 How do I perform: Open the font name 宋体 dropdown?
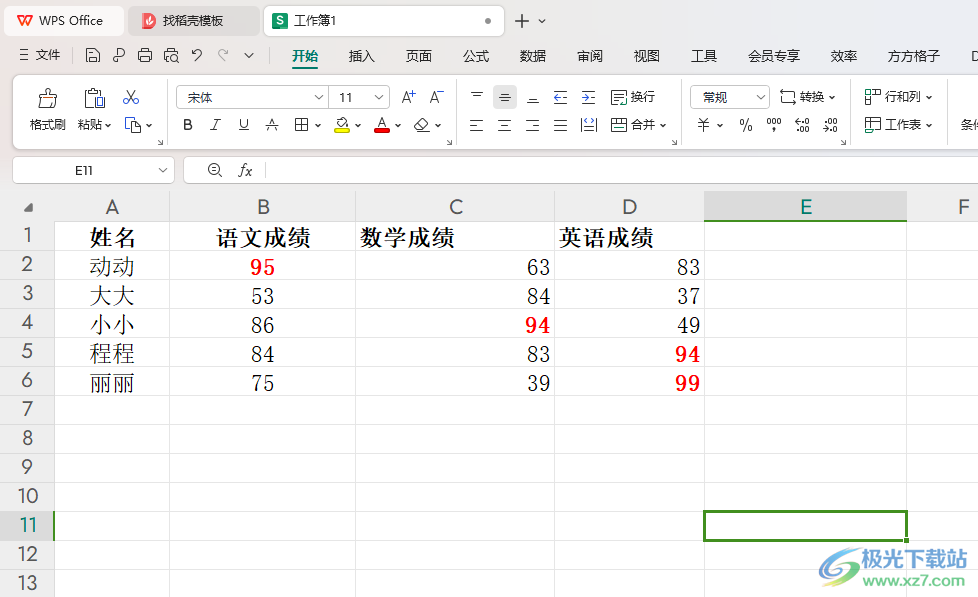(x=319, y=97)
